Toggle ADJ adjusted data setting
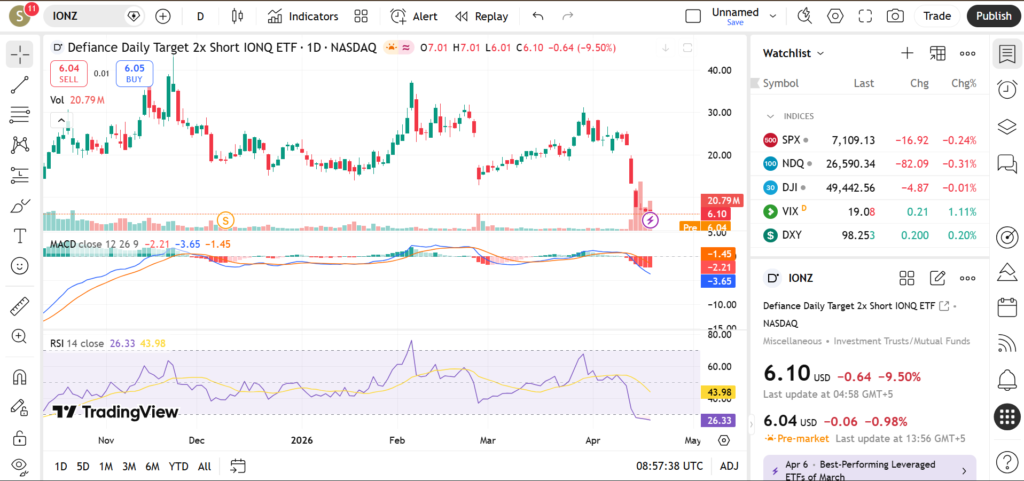 coord(729,466)
